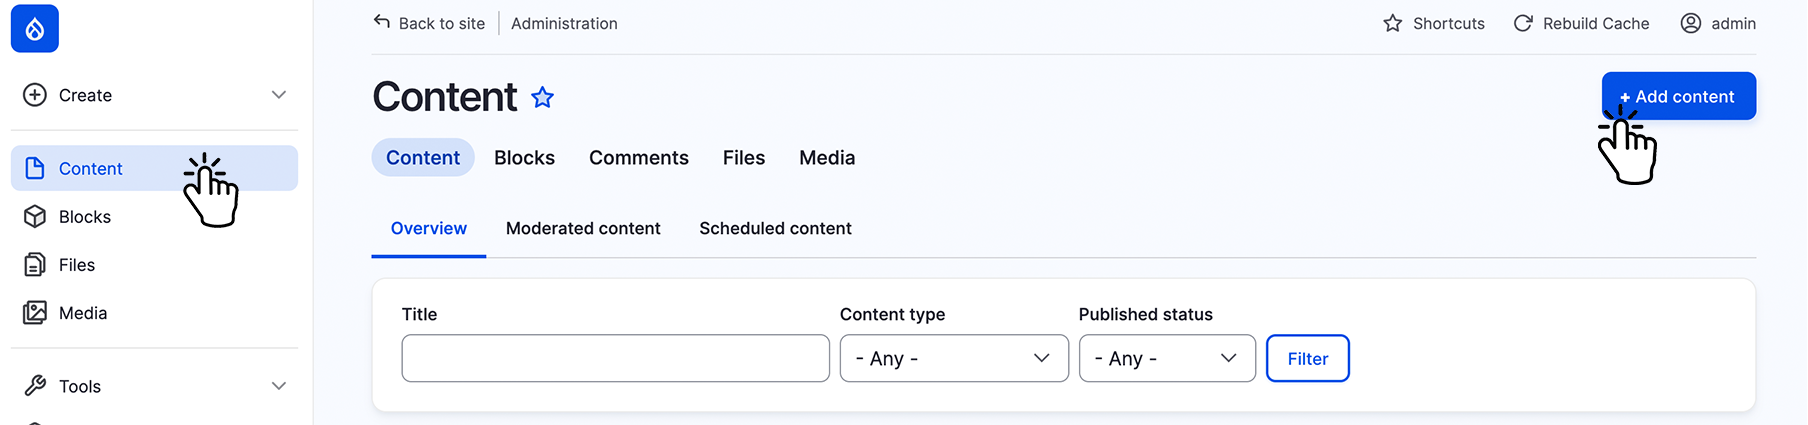Open Blocks from the sidebar
Screen dimensions: 1808x425
pyautogui.click(x=84, y=217)
